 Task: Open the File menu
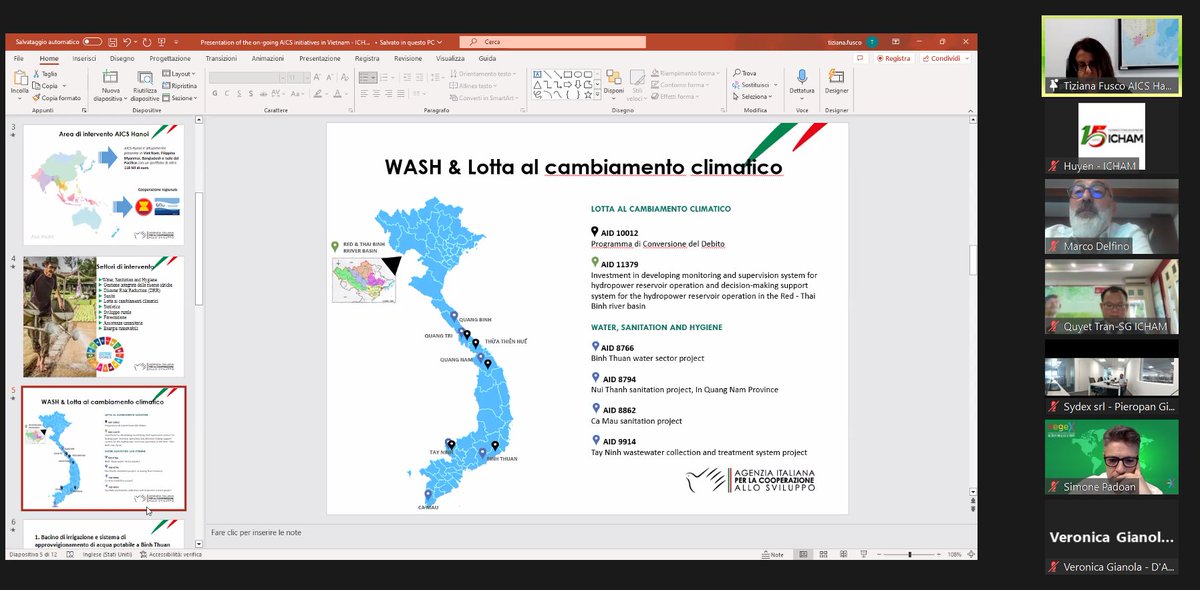point(18,58)
